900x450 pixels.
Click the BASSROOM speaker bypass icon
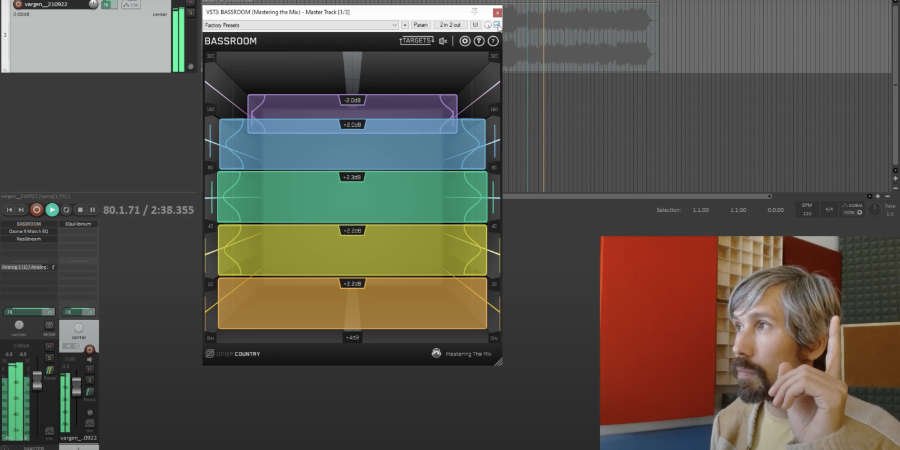(x=443, y=41)
